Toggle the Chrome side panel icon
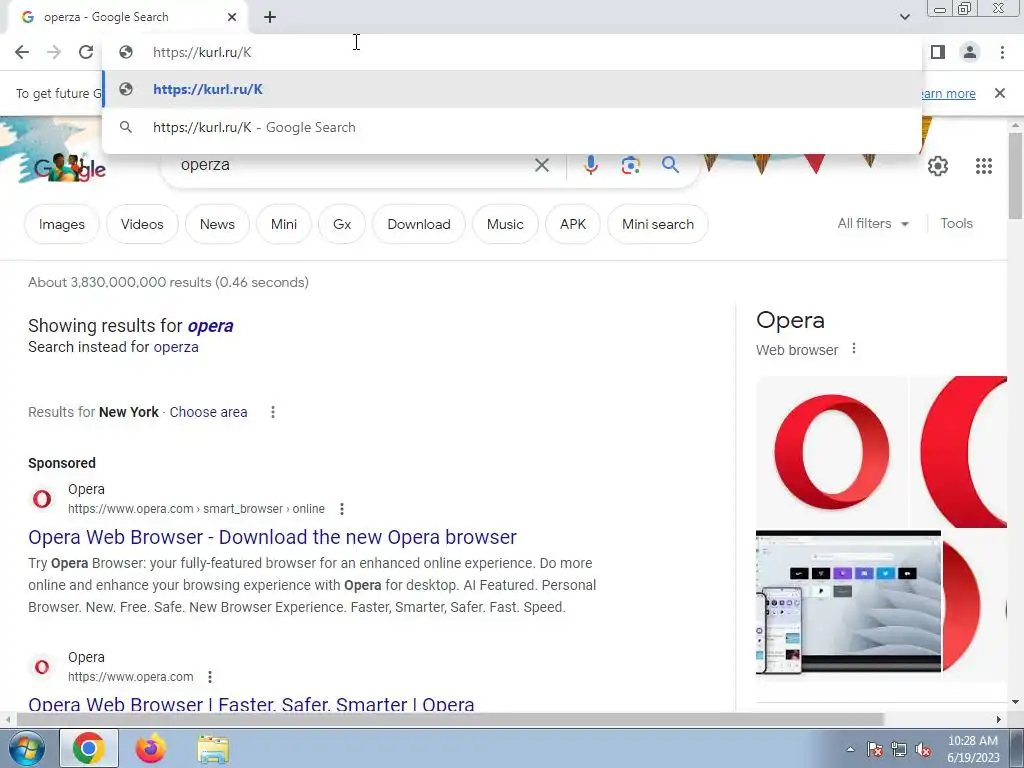This screenshot has height=768, width=1024. pos(938,52)
